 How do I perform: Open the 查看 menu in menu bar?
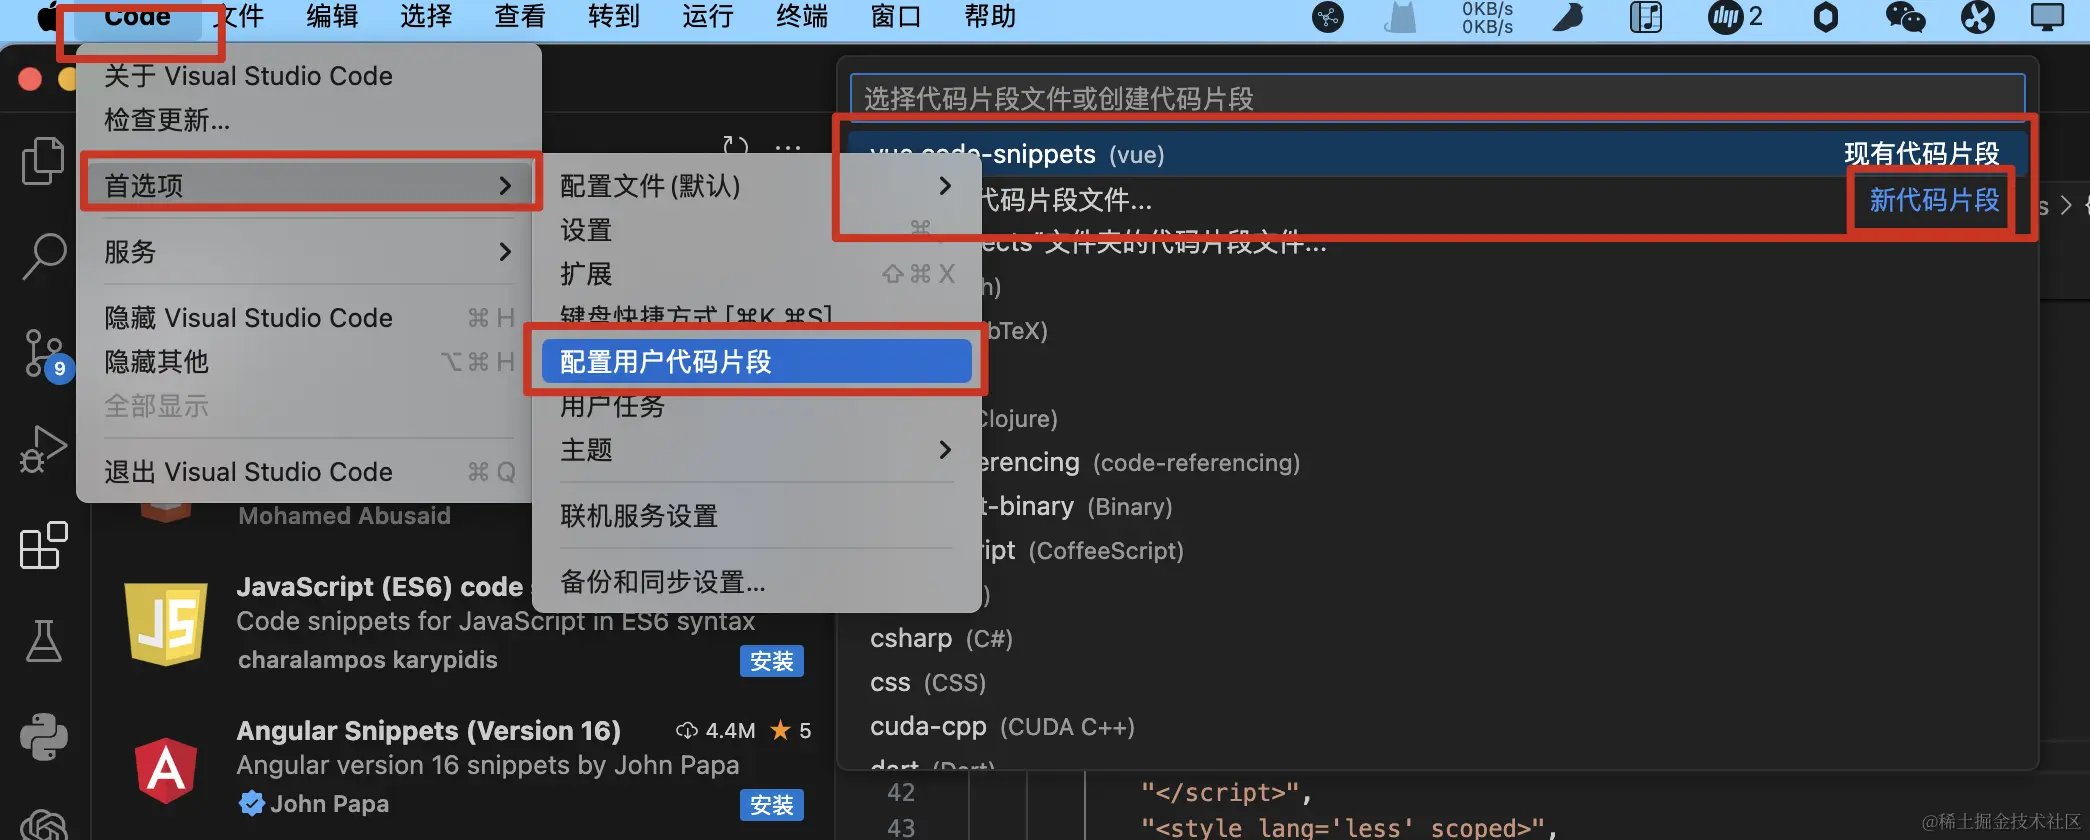520,17
